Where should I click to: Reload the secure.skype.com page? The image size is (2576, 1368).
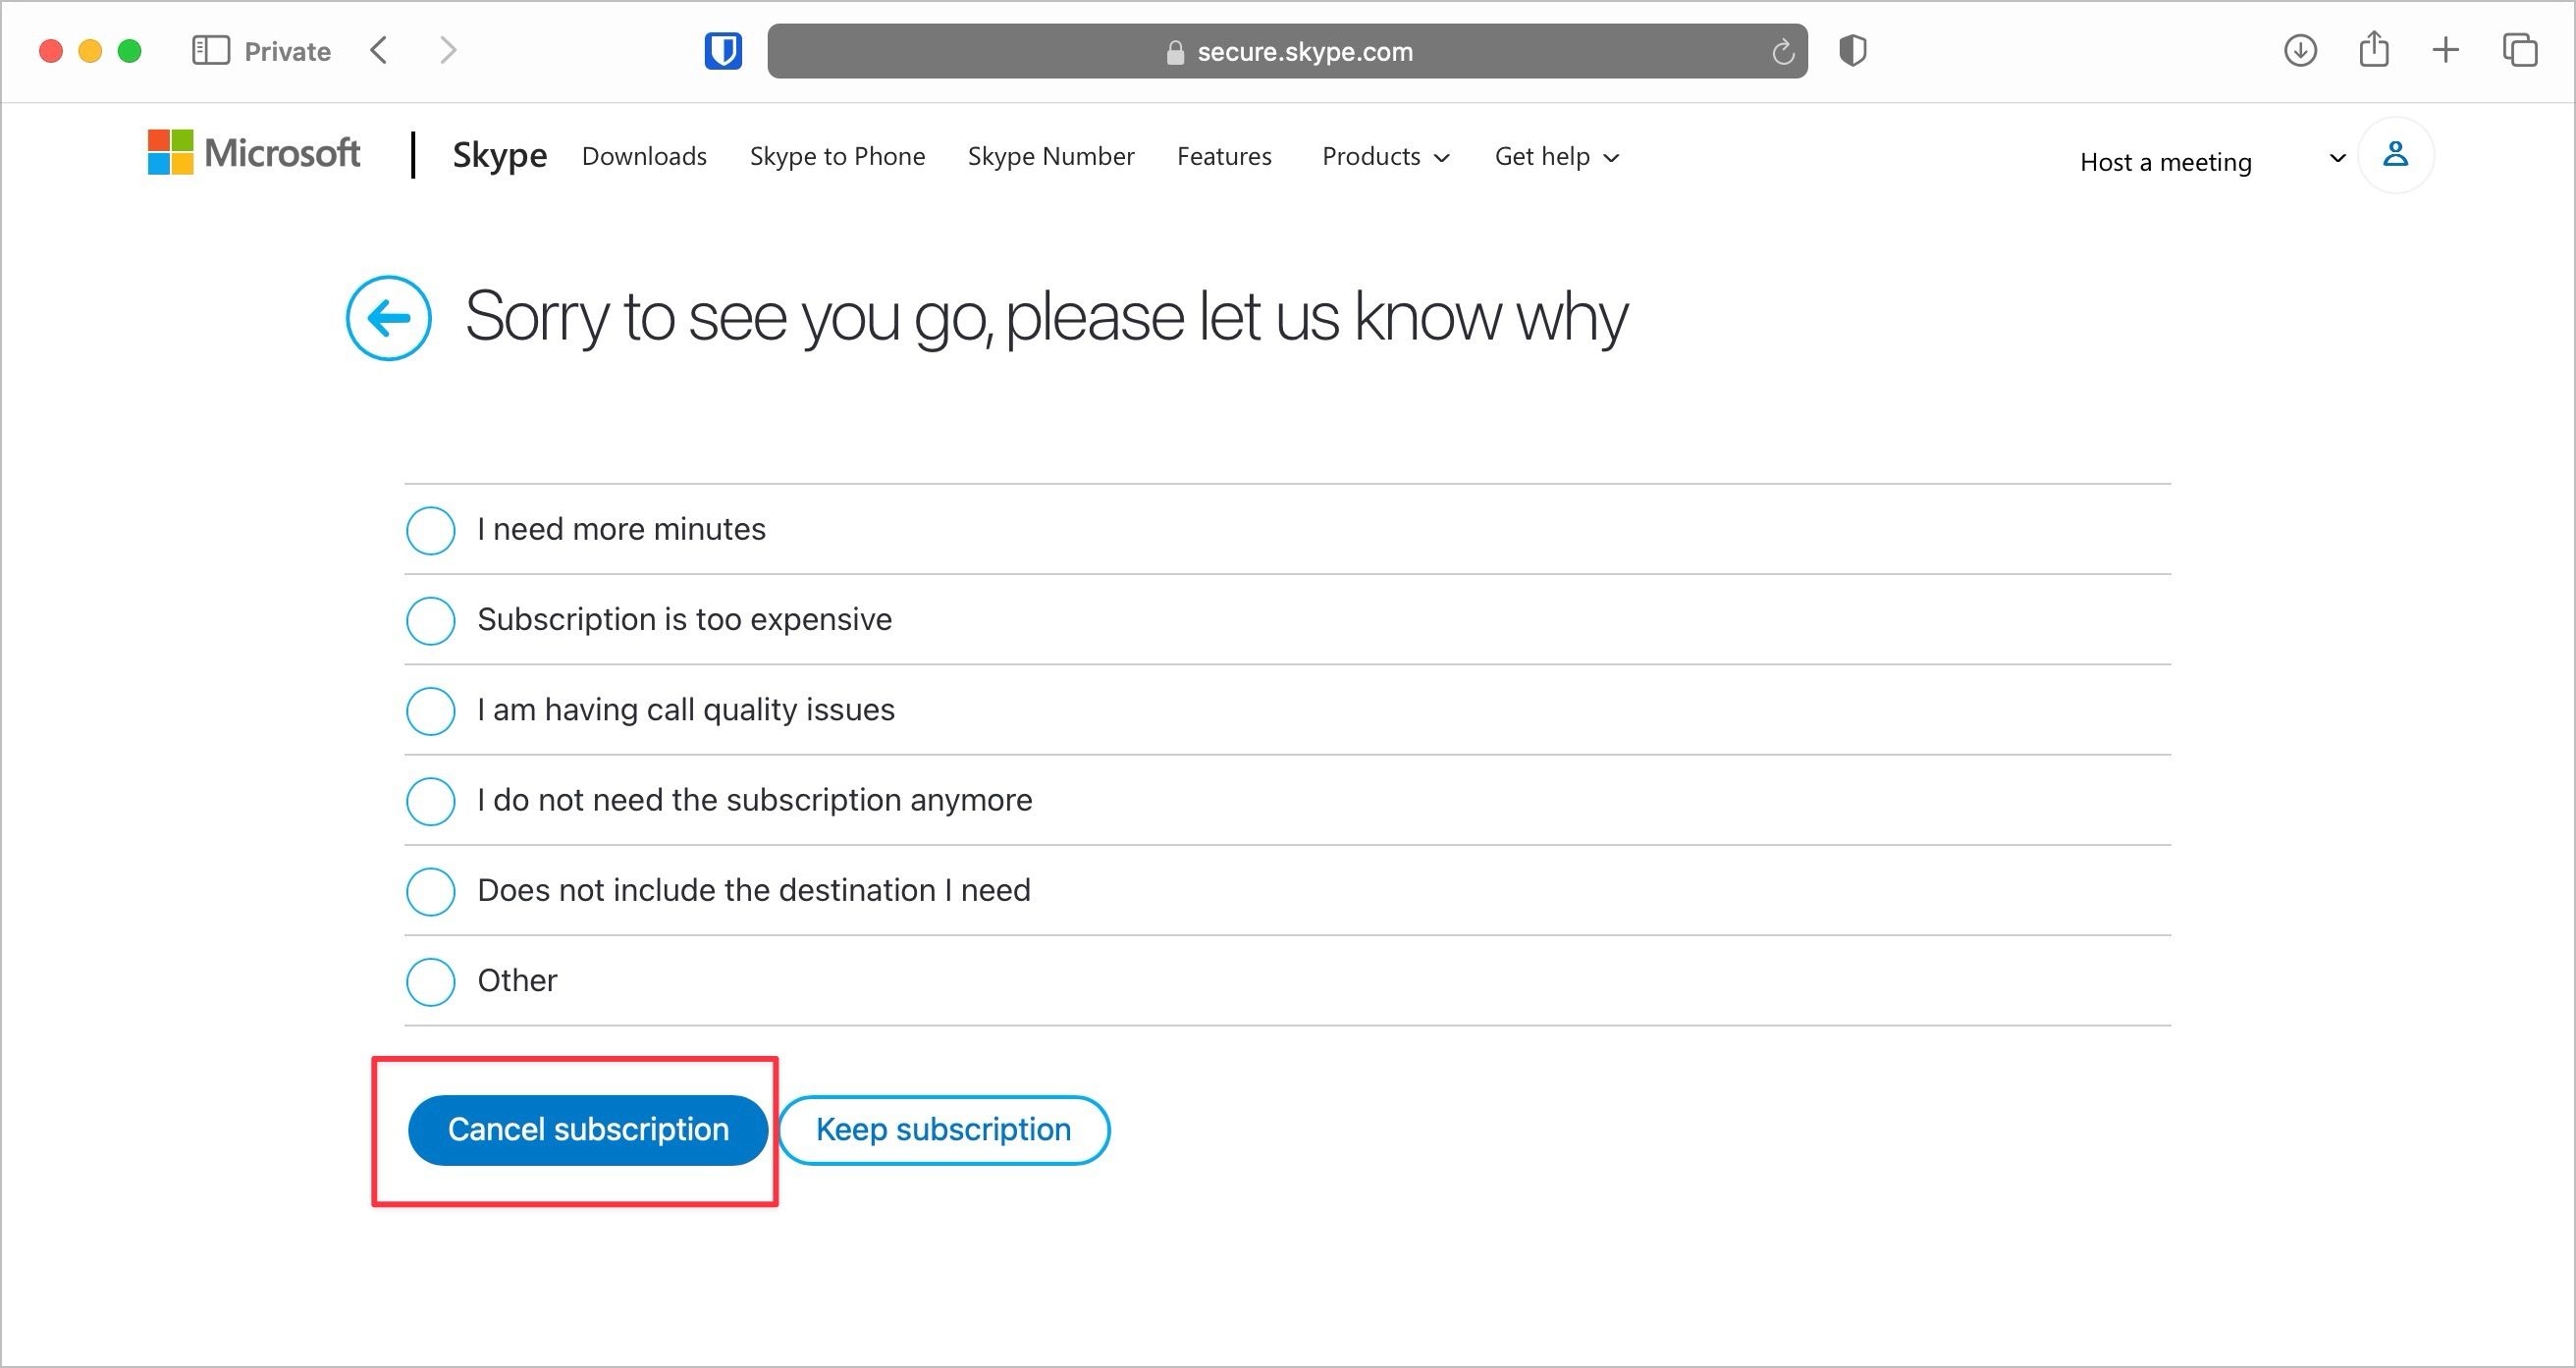1783,52
